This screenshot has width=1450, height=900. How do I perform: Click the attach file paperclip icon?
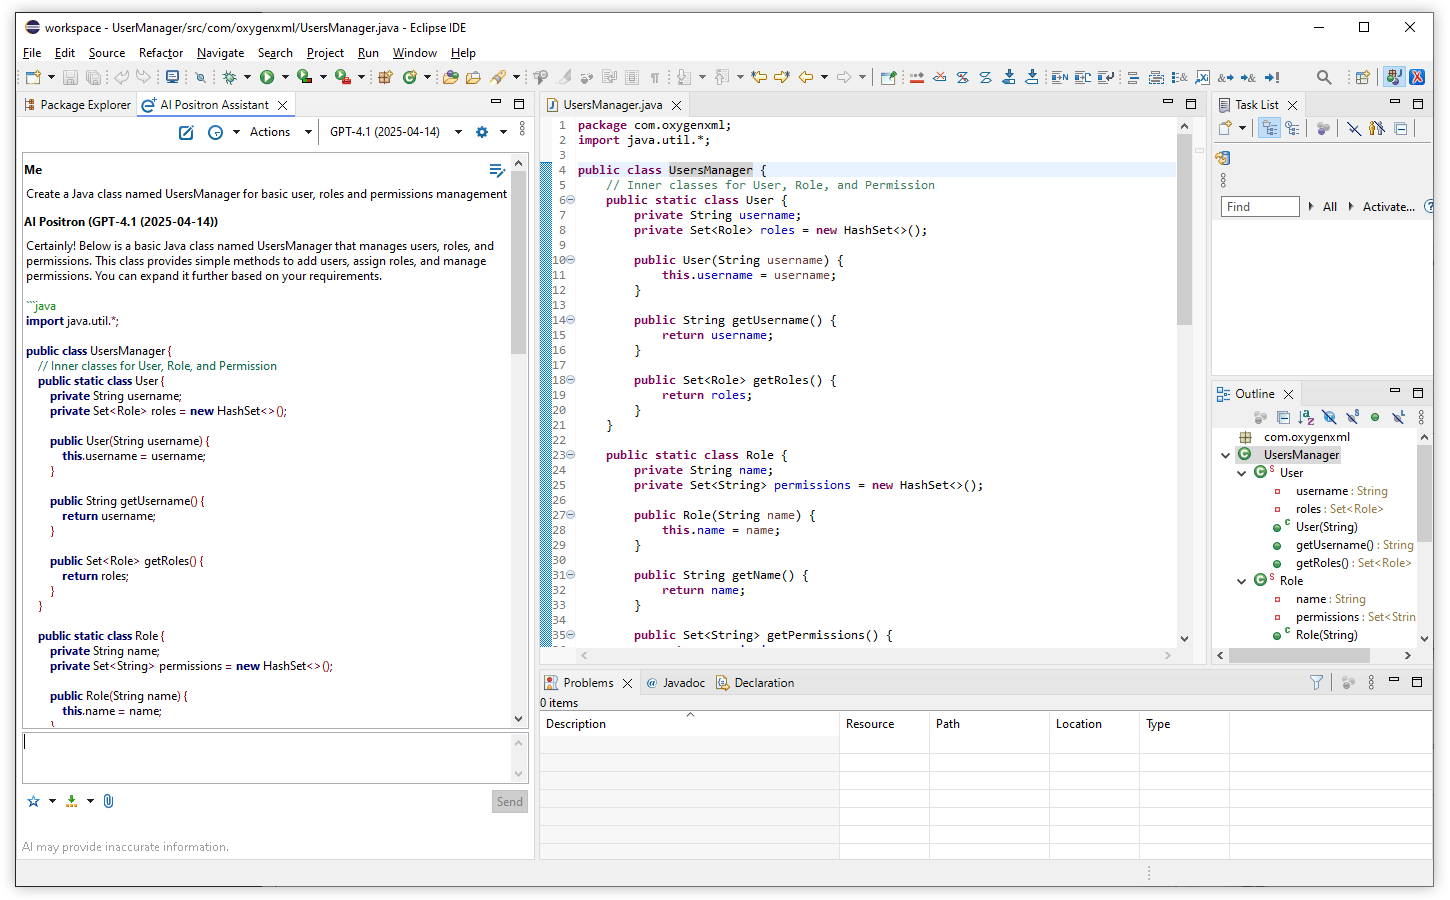pyautogui.click(x=109, y=801)
